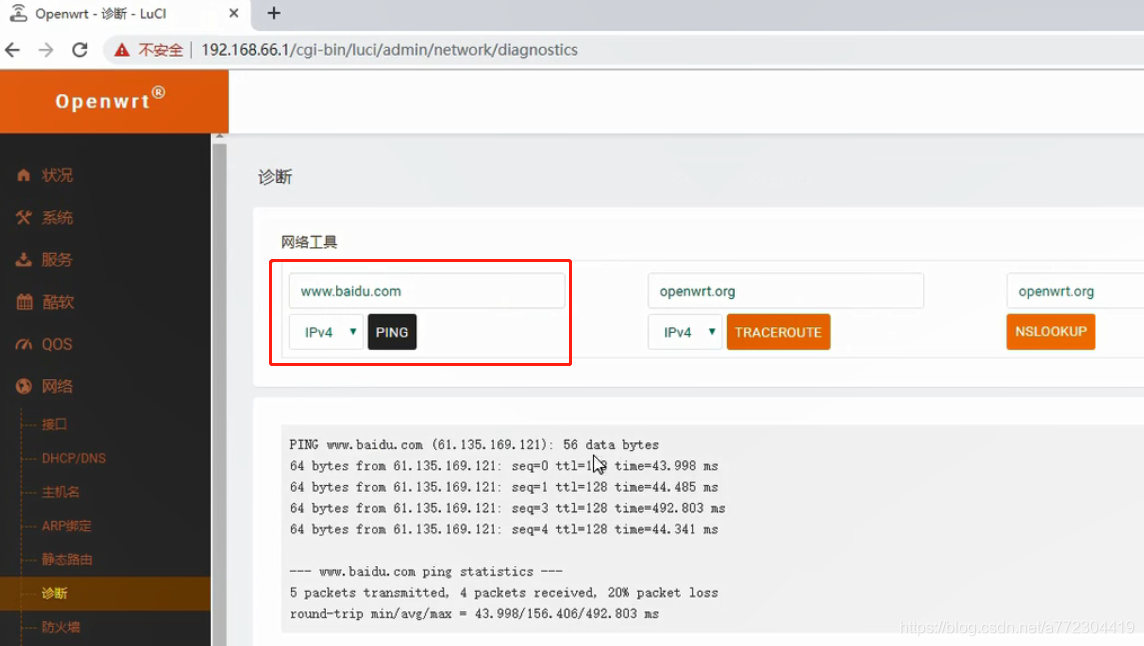
Task: Run the PING button
Action: (392, 332)
